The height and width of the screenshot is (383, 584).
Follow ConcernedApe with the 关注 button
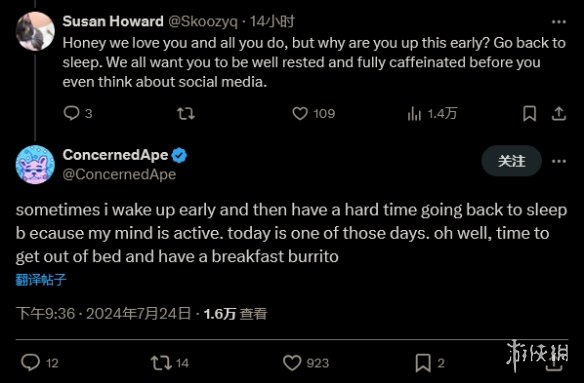coord(511,161)
